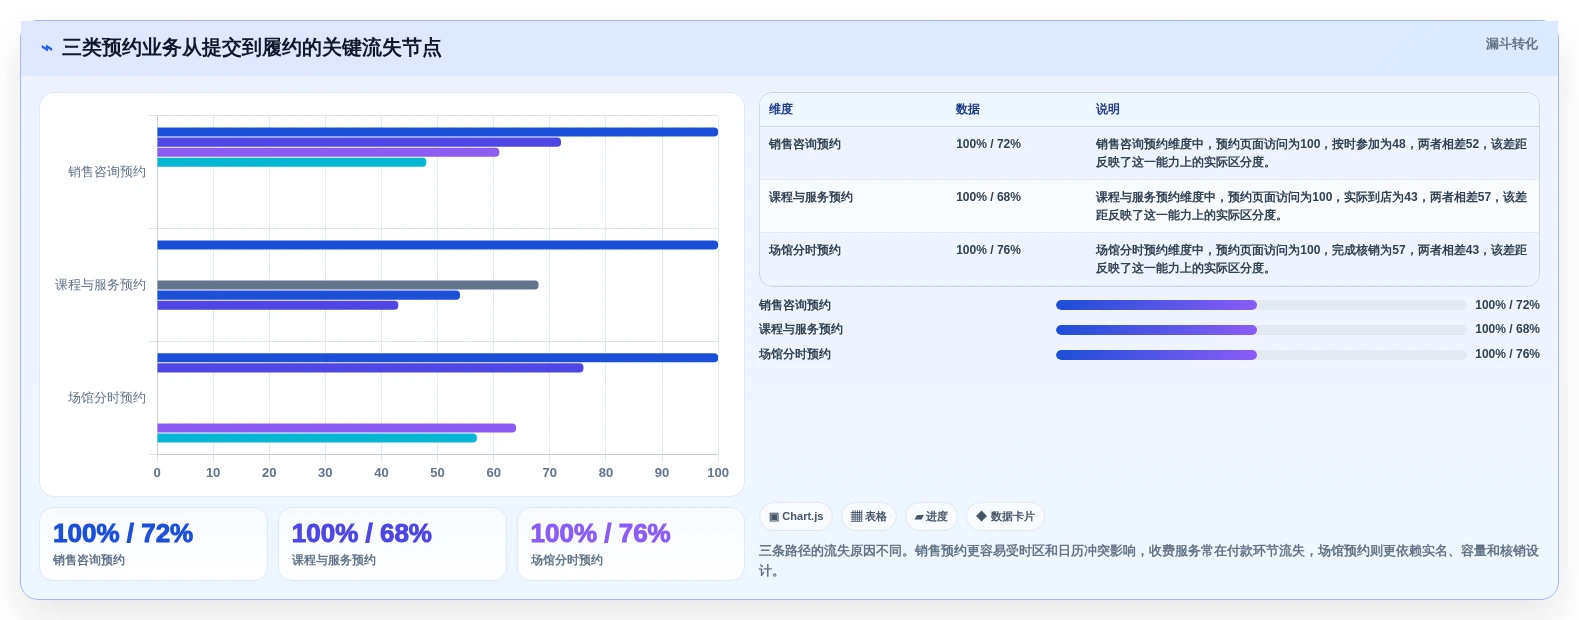The height and width of the screenshot is (620, 1579).
Task: Click the 进度 tag chip
Action: [931, 517]
